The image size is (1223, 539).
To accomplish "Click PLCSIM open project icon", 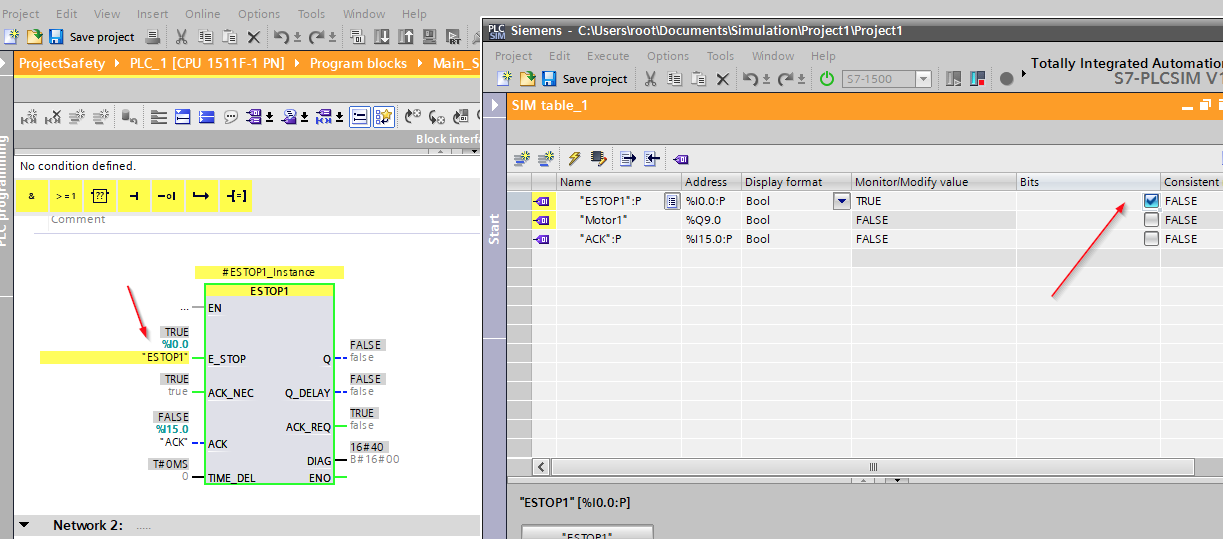I will (527, 79).
